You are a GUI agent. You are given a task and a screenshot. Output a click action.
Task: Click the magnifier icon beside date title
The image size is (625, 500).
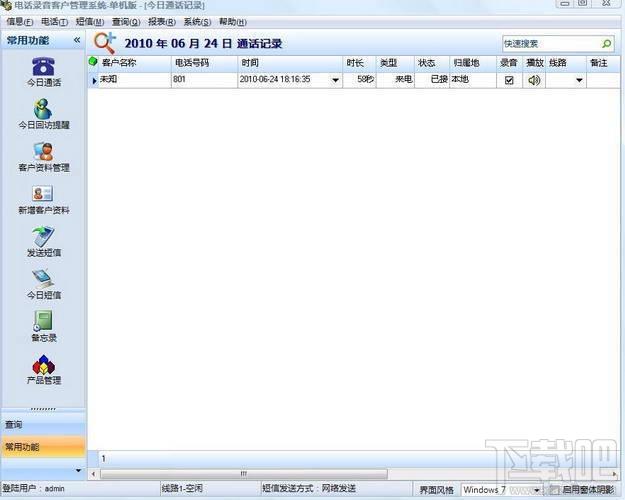(104, 43)
